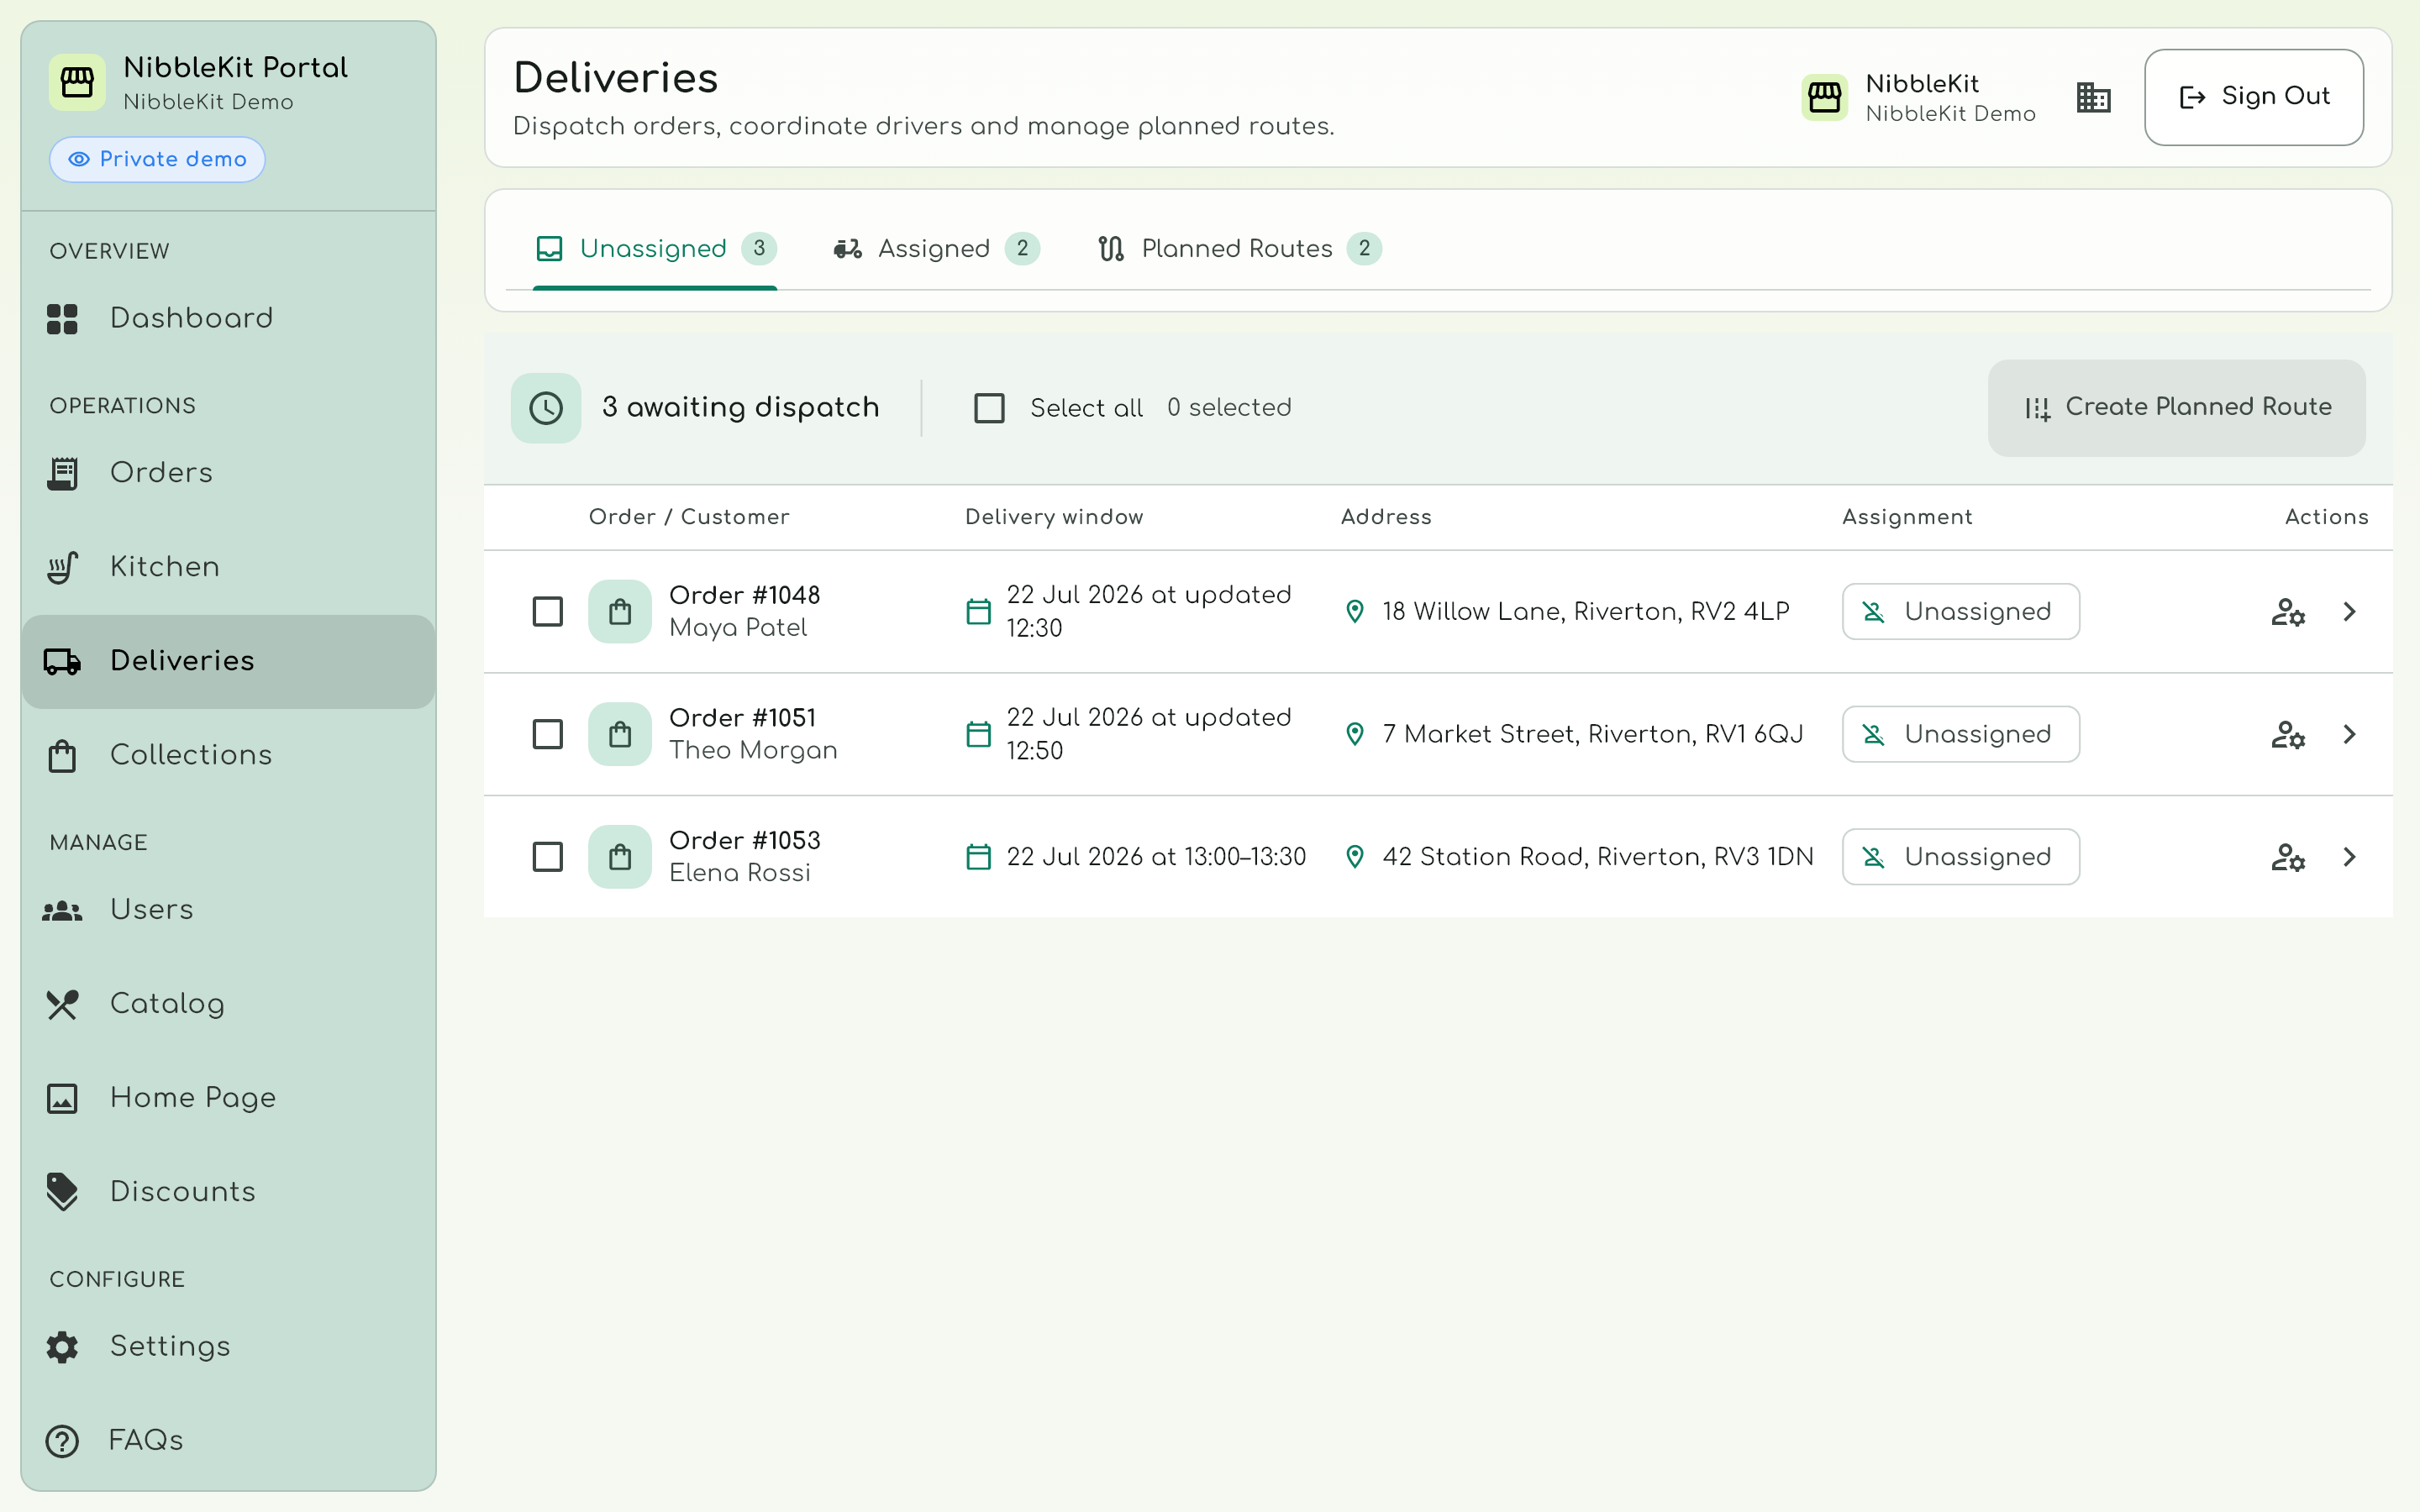The image size is (2420, 1512).
Task: Click the organization building icon in header
Action: click(x=2093, y=97)
